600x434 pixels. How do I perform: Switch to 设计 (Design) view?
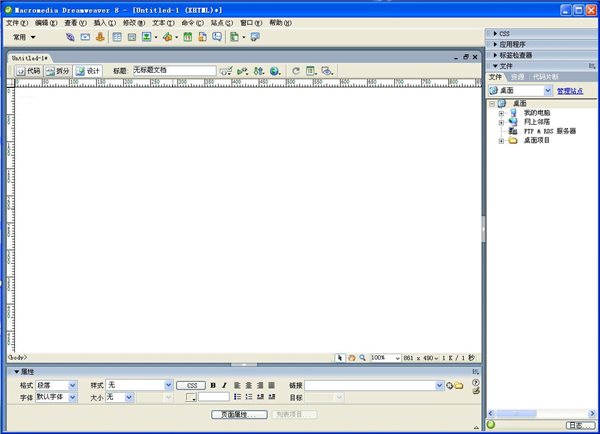click(88, 71)
